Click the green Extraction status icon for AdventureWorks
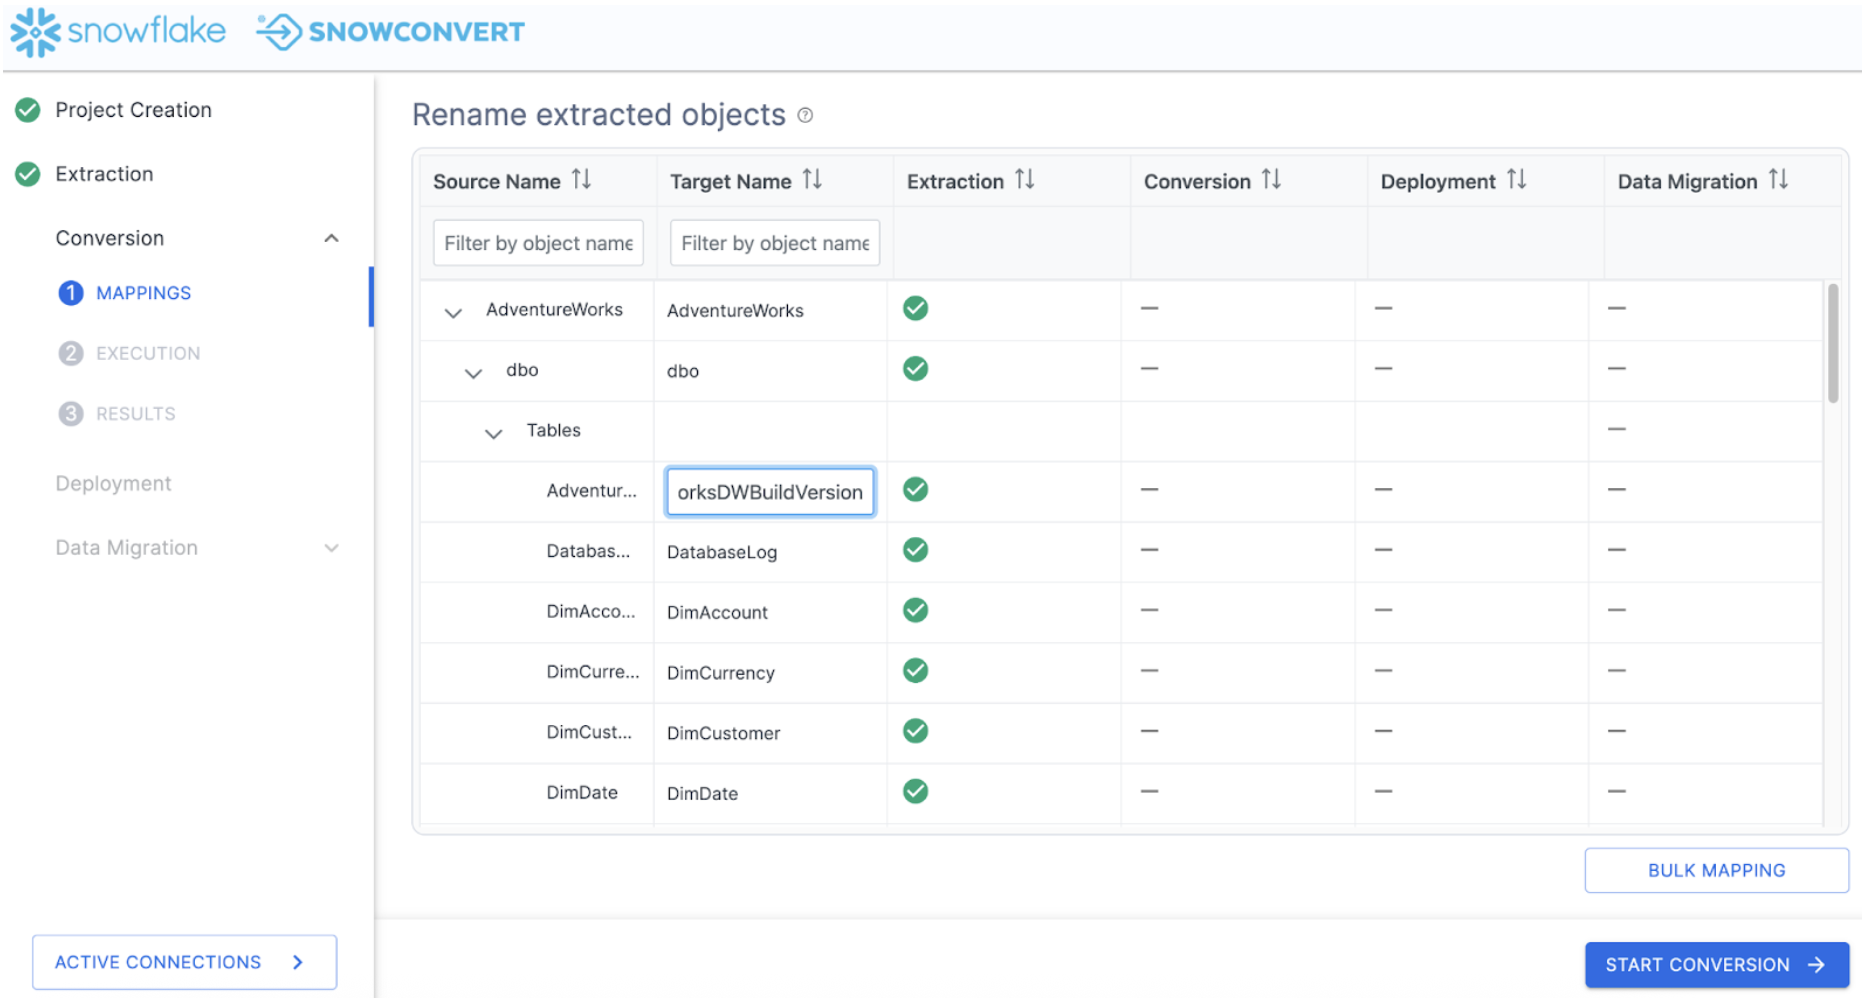The width and height of the screenshot is (1862, 998). 914,309
